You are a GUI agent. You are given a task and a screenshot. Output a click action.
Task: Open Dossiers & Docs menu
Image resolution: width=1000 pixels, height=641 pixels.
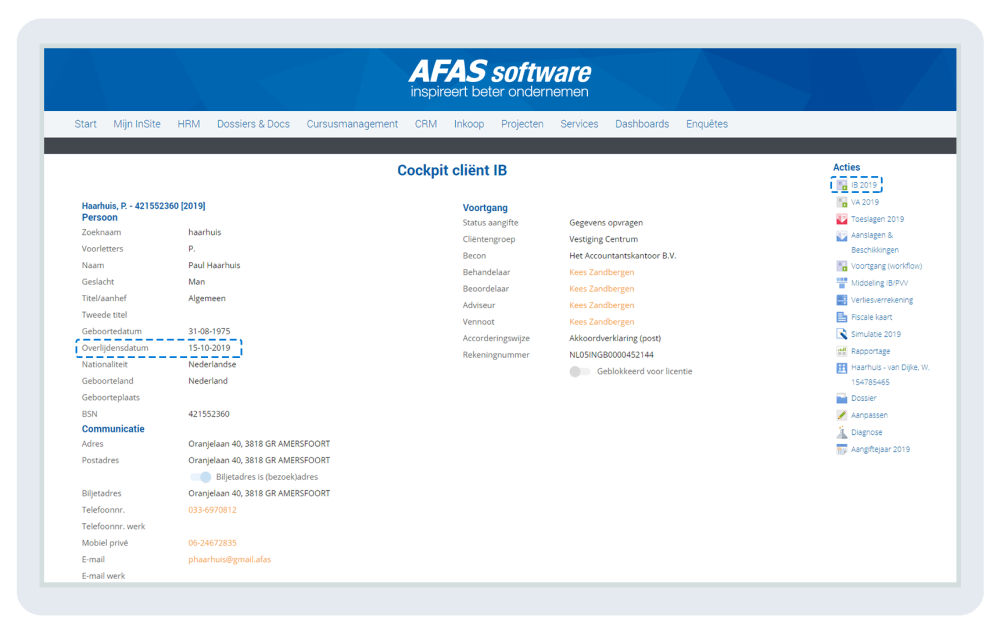tap(253, 124)
